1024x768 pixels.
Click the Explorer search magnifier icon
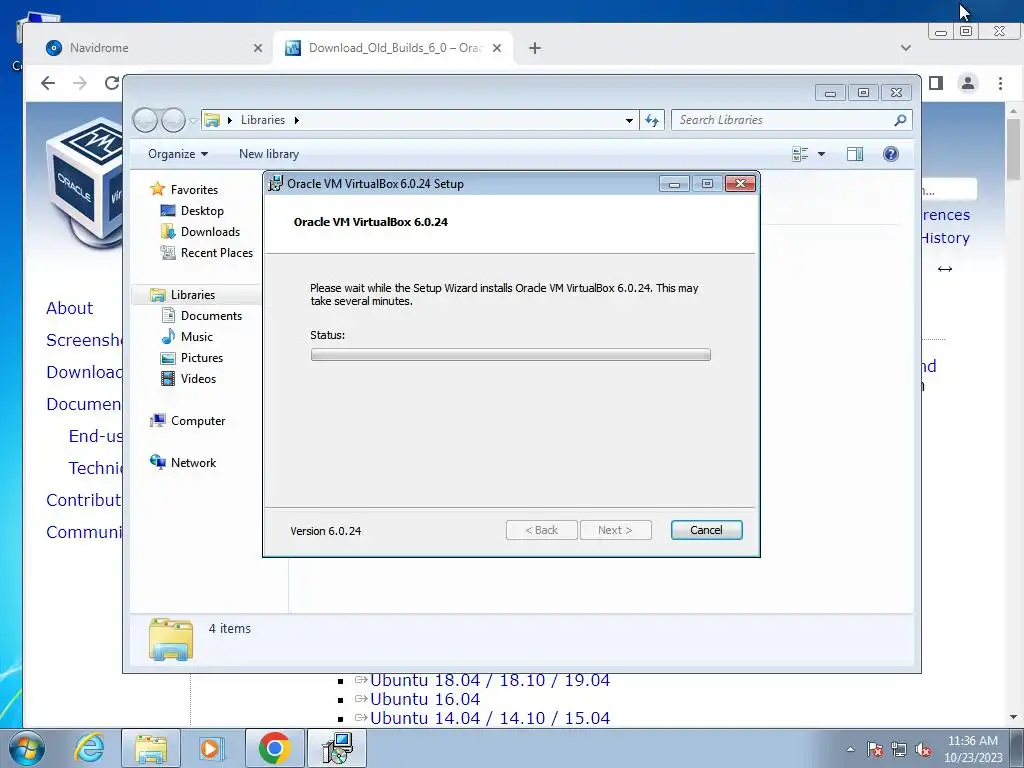pyautogui.click(x=900, y=120)
